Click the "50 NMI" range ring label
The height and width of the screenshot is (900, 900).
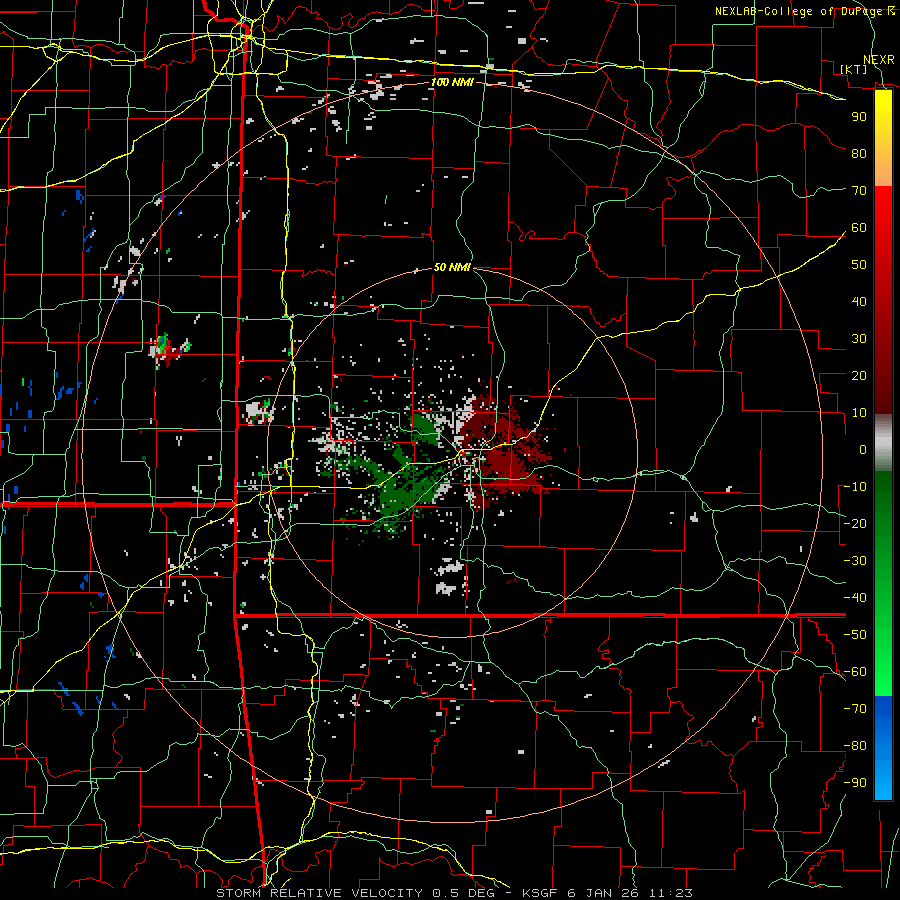click(452, 267)
